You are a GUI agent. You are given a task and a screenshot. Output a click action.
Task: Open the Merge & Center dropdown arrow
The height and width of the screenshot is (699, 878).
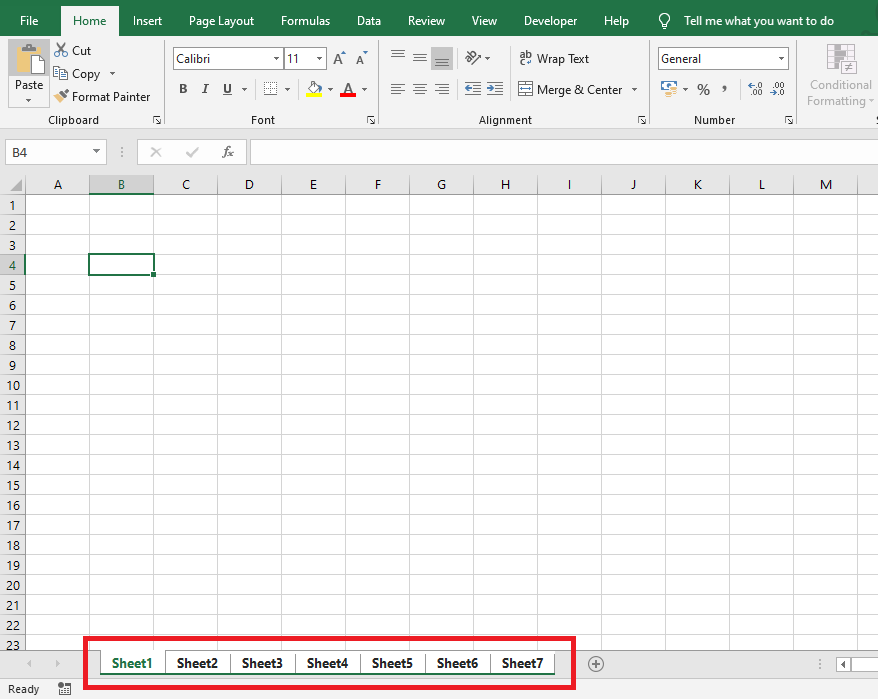(634, 90)
